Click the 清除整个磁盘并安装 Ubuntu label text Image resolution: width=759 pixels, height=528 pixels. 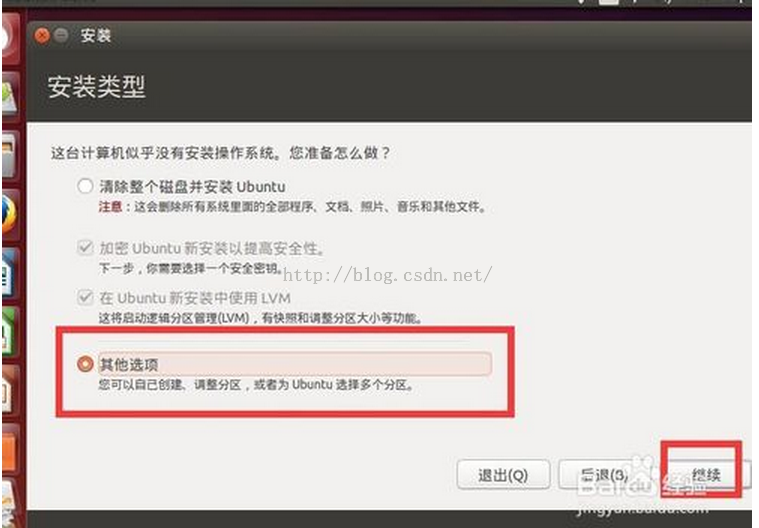click(x=192, y=186)
